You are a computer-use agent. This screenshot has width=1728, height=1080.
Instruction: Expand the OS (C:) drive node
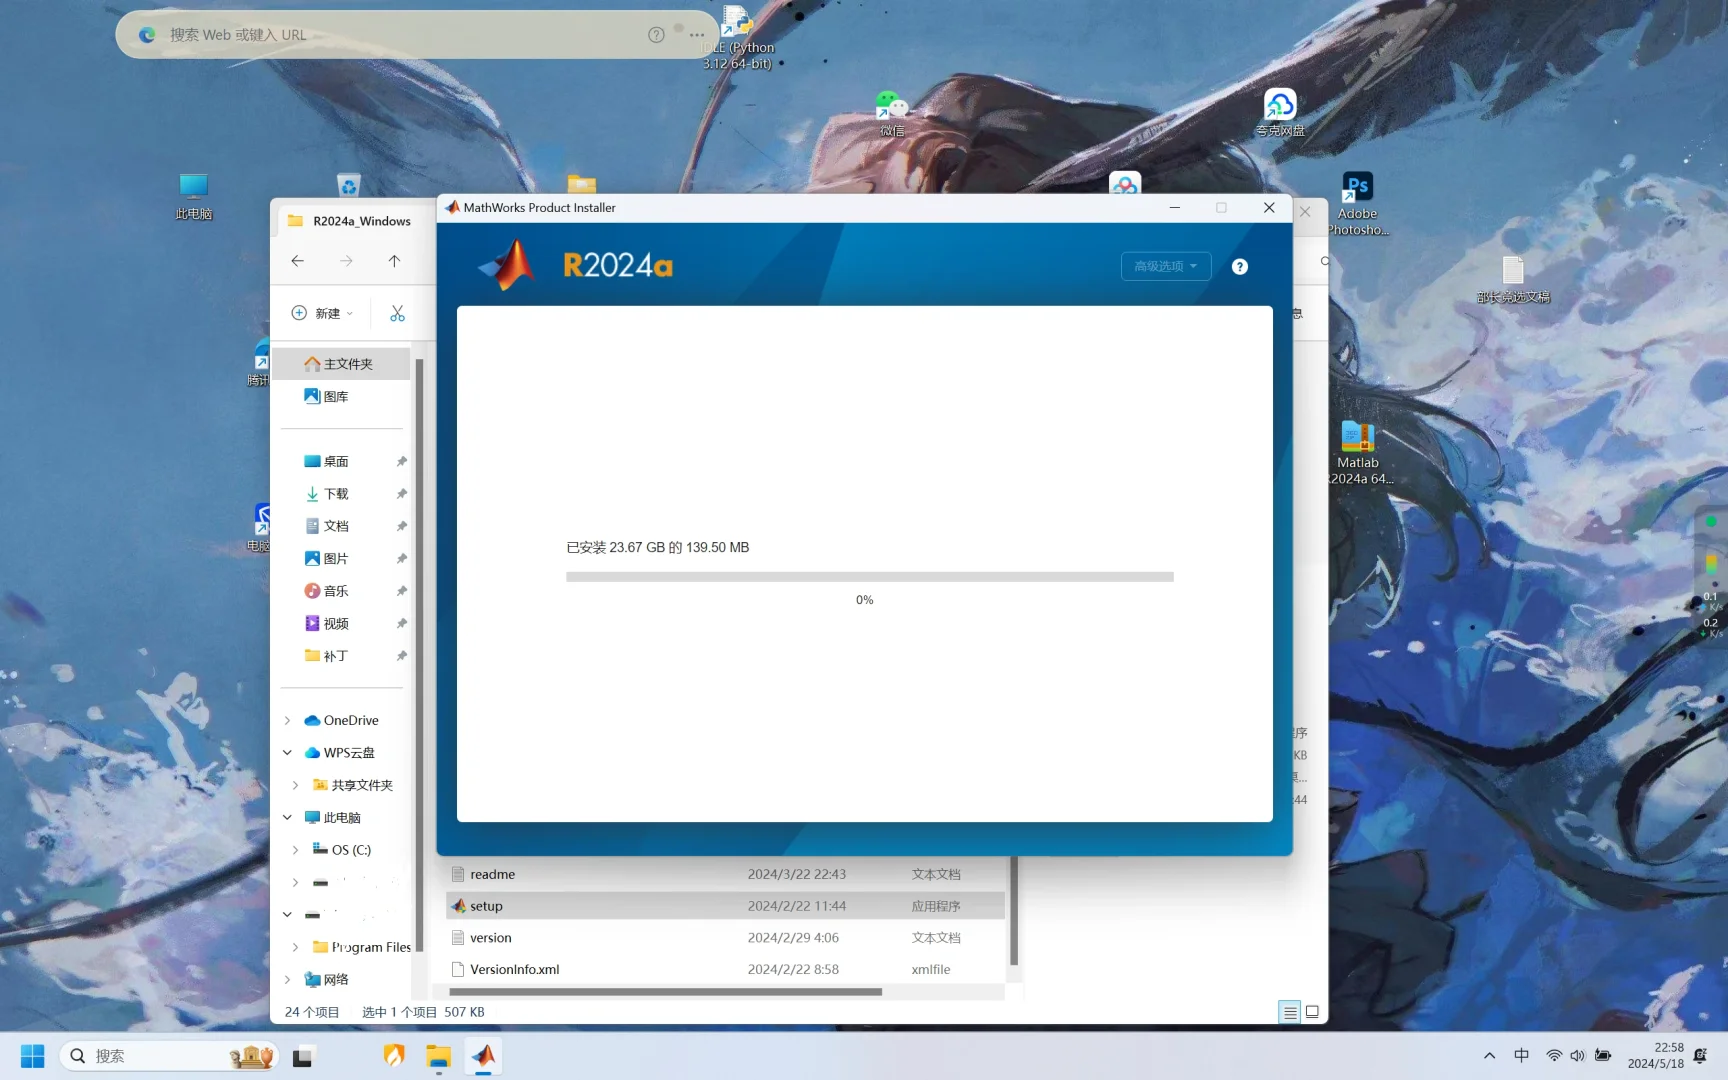point(295,851)
